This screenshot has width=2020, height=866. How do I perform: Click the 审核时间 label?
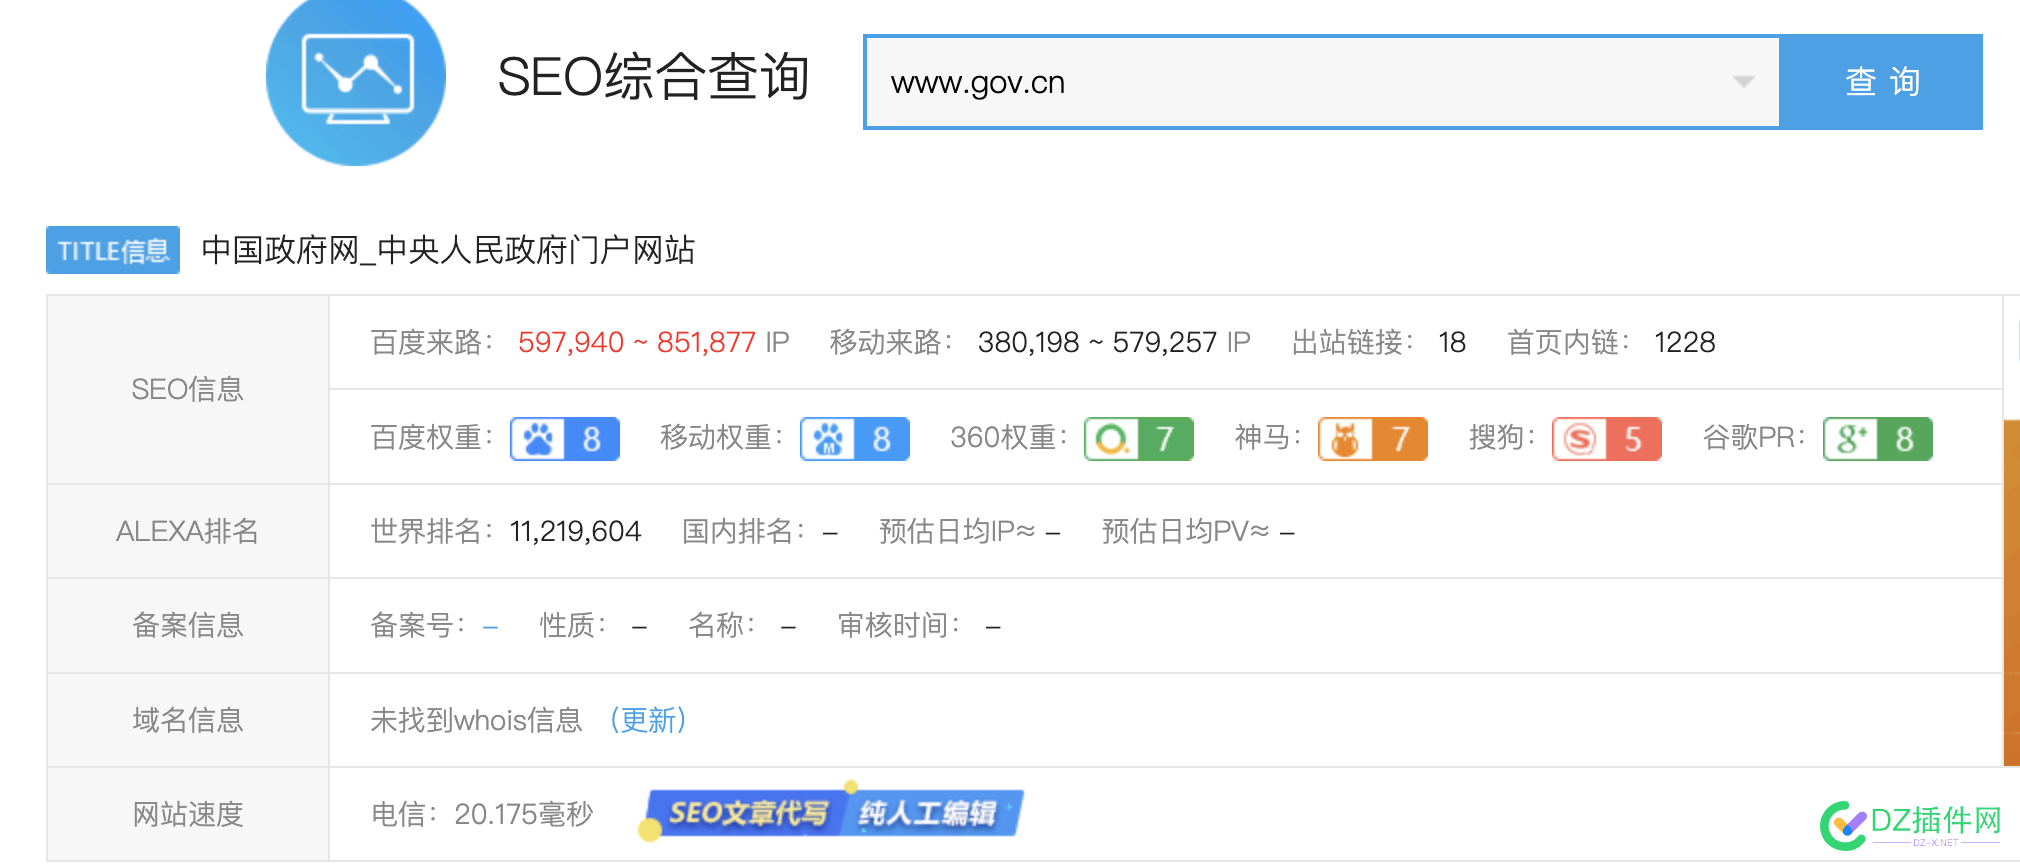(898, 626)
